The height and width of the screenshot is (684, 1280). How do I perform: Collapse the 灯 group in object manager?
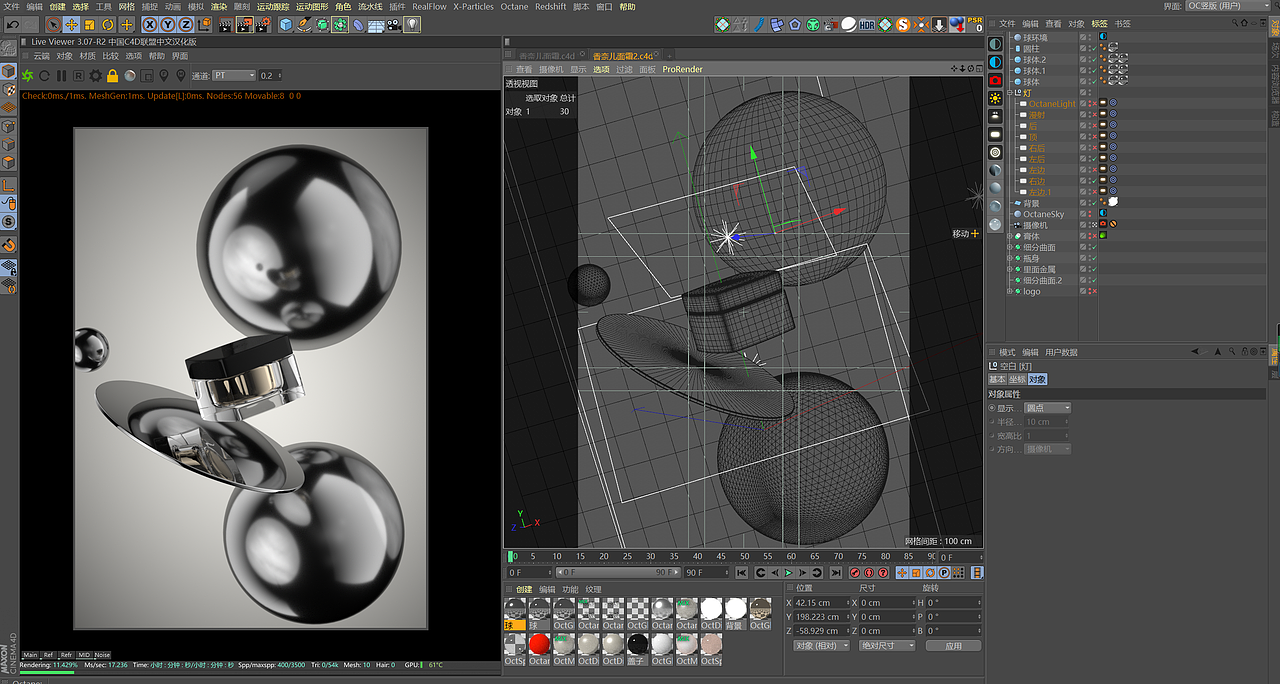(1010, 92)
